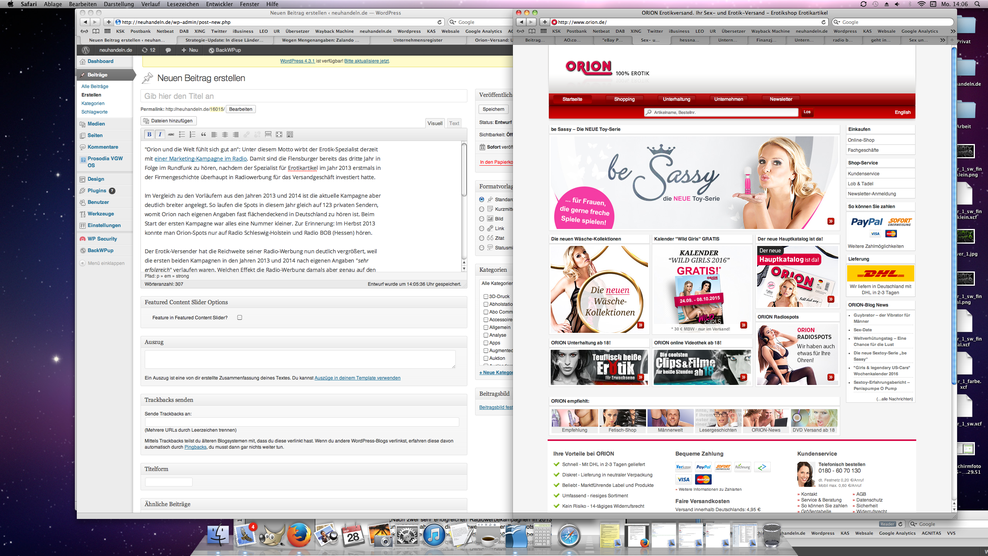The image size is (988, 556).
Task: Click Bearbeiten next to the permalink
Action: tap(241, 109)
